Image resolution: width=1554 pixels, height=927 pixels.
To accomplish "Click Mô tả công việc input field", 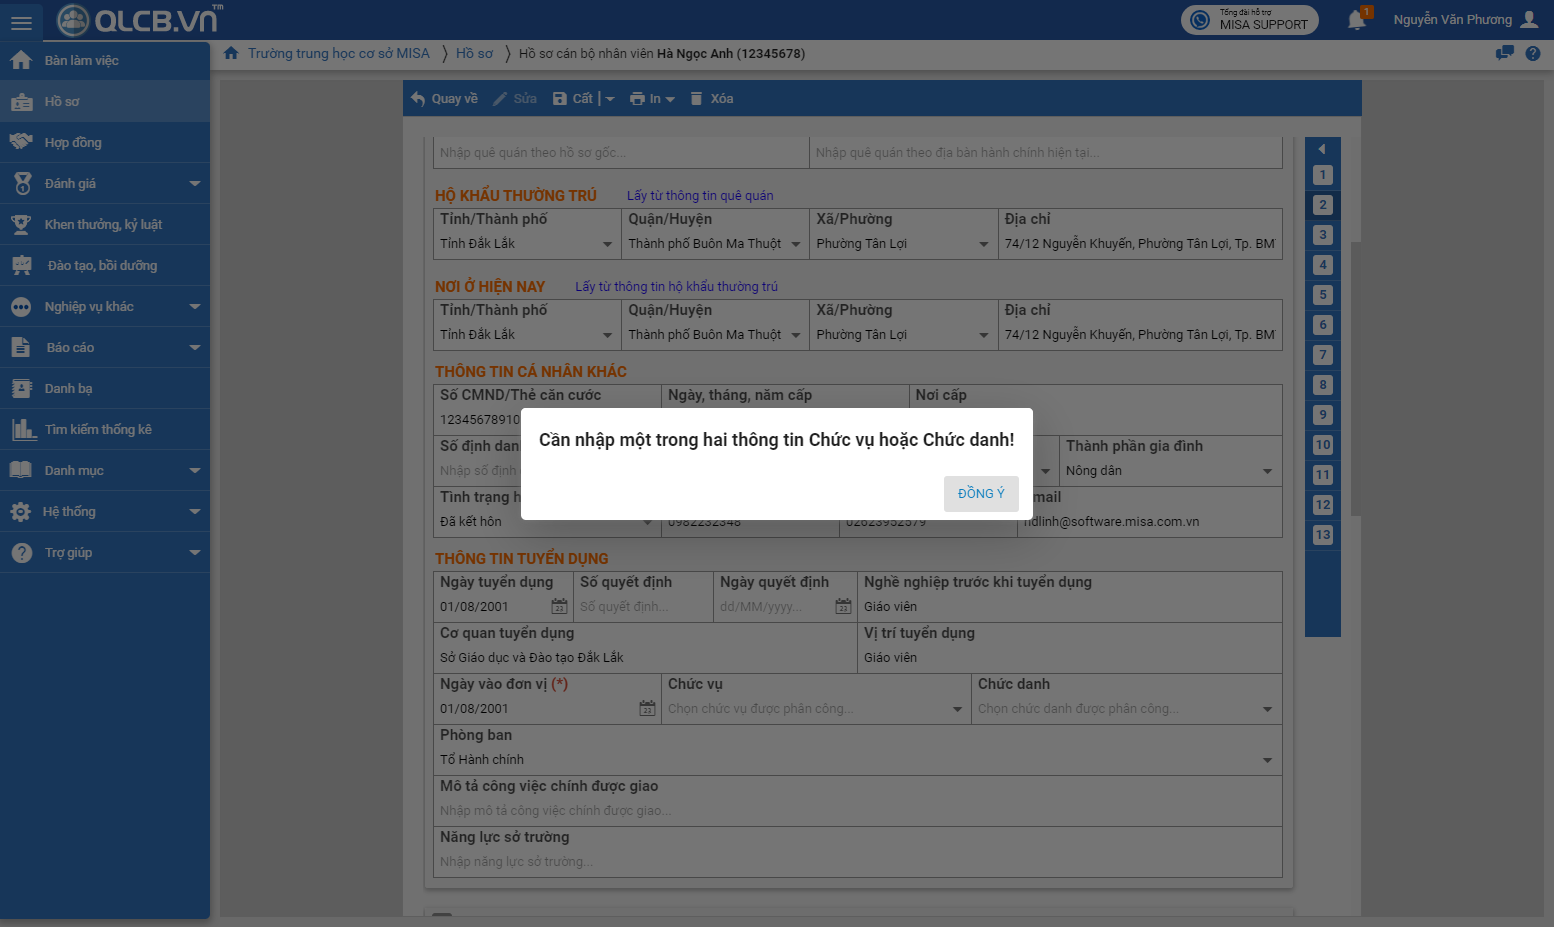I will pyautogui.click(x=857, y=811).
